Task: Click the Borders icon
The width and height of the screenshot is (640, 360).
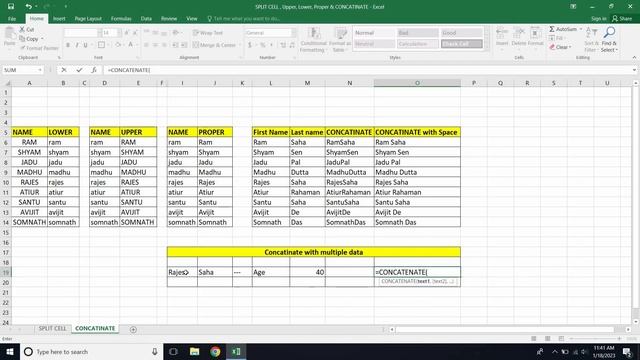Action: (101, 45)
